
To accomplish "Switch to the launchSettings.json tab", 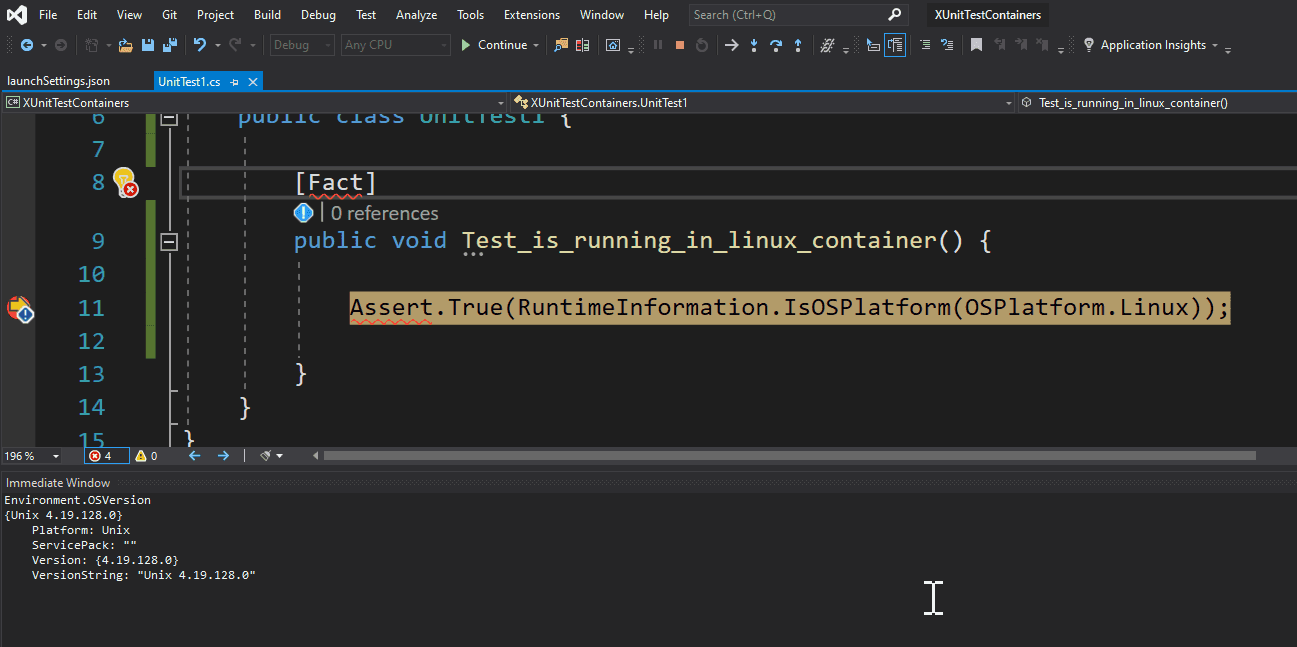I will tap(59, 81).
